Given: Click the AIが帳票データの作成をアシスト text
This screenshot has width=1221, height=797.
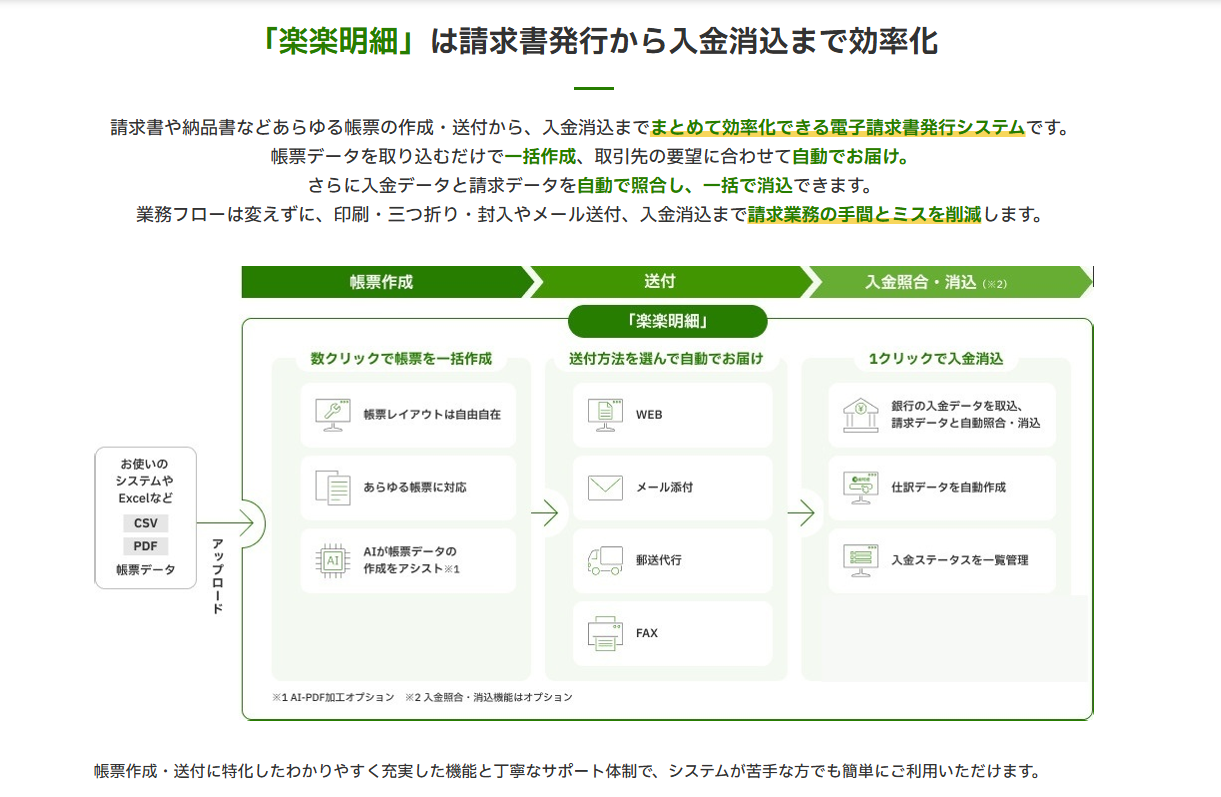Looking at the screenshot, I should point(411,560).
